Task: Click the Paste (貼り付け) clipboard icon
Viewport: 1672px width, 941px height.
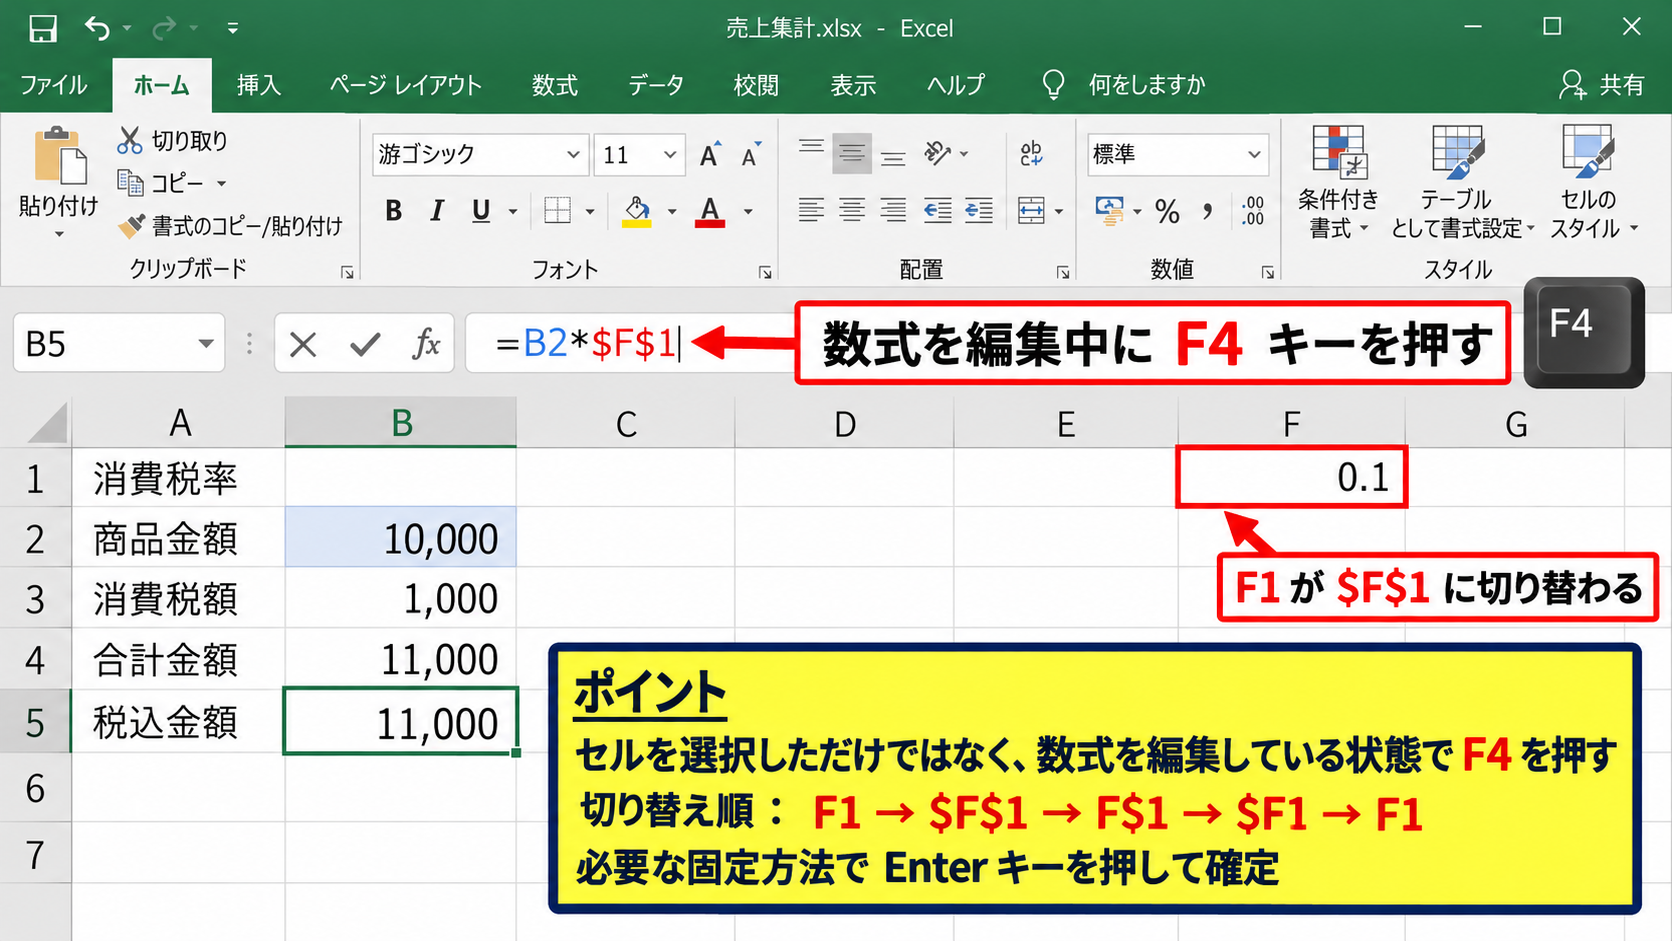Action: pyautogui.click(x=60, y=156)
